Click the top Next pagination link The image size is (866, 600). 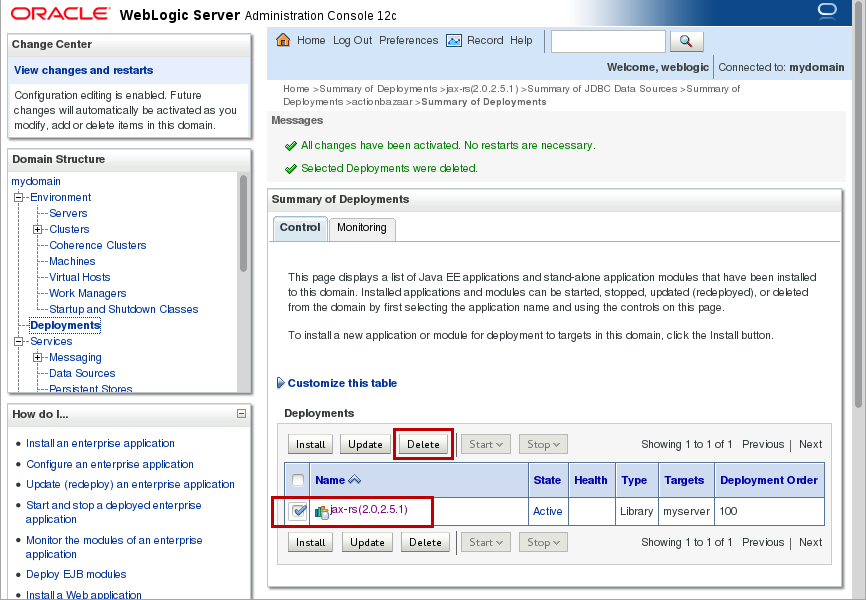(x=810, y=444)
